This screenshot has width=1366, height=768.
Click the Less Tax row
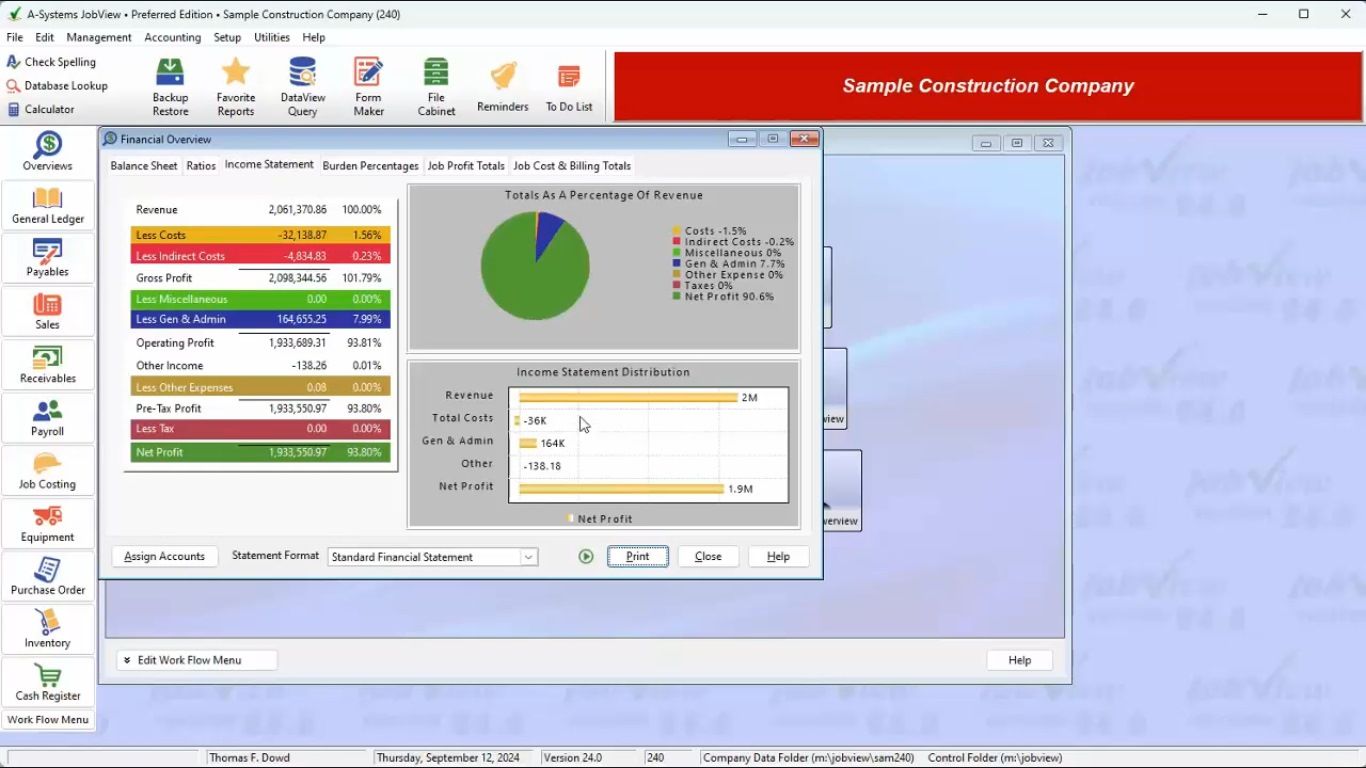tap(260, 429)
